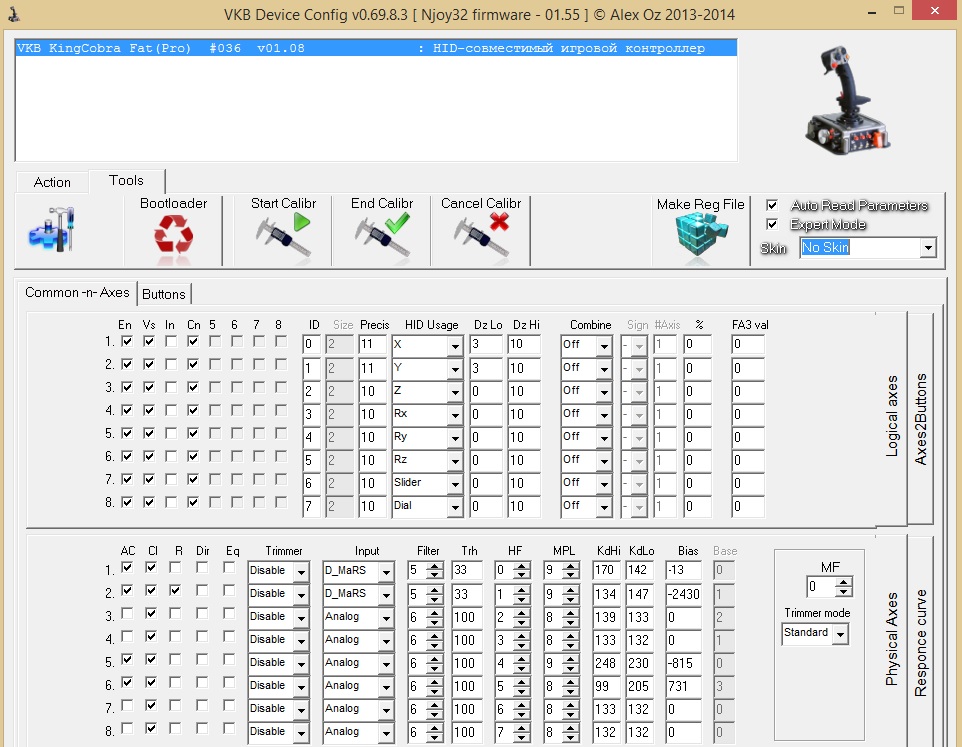Open Input dropdown for physical axis 8
The width and height of the screenshot is (962, 747).
(x=386, y=732)
